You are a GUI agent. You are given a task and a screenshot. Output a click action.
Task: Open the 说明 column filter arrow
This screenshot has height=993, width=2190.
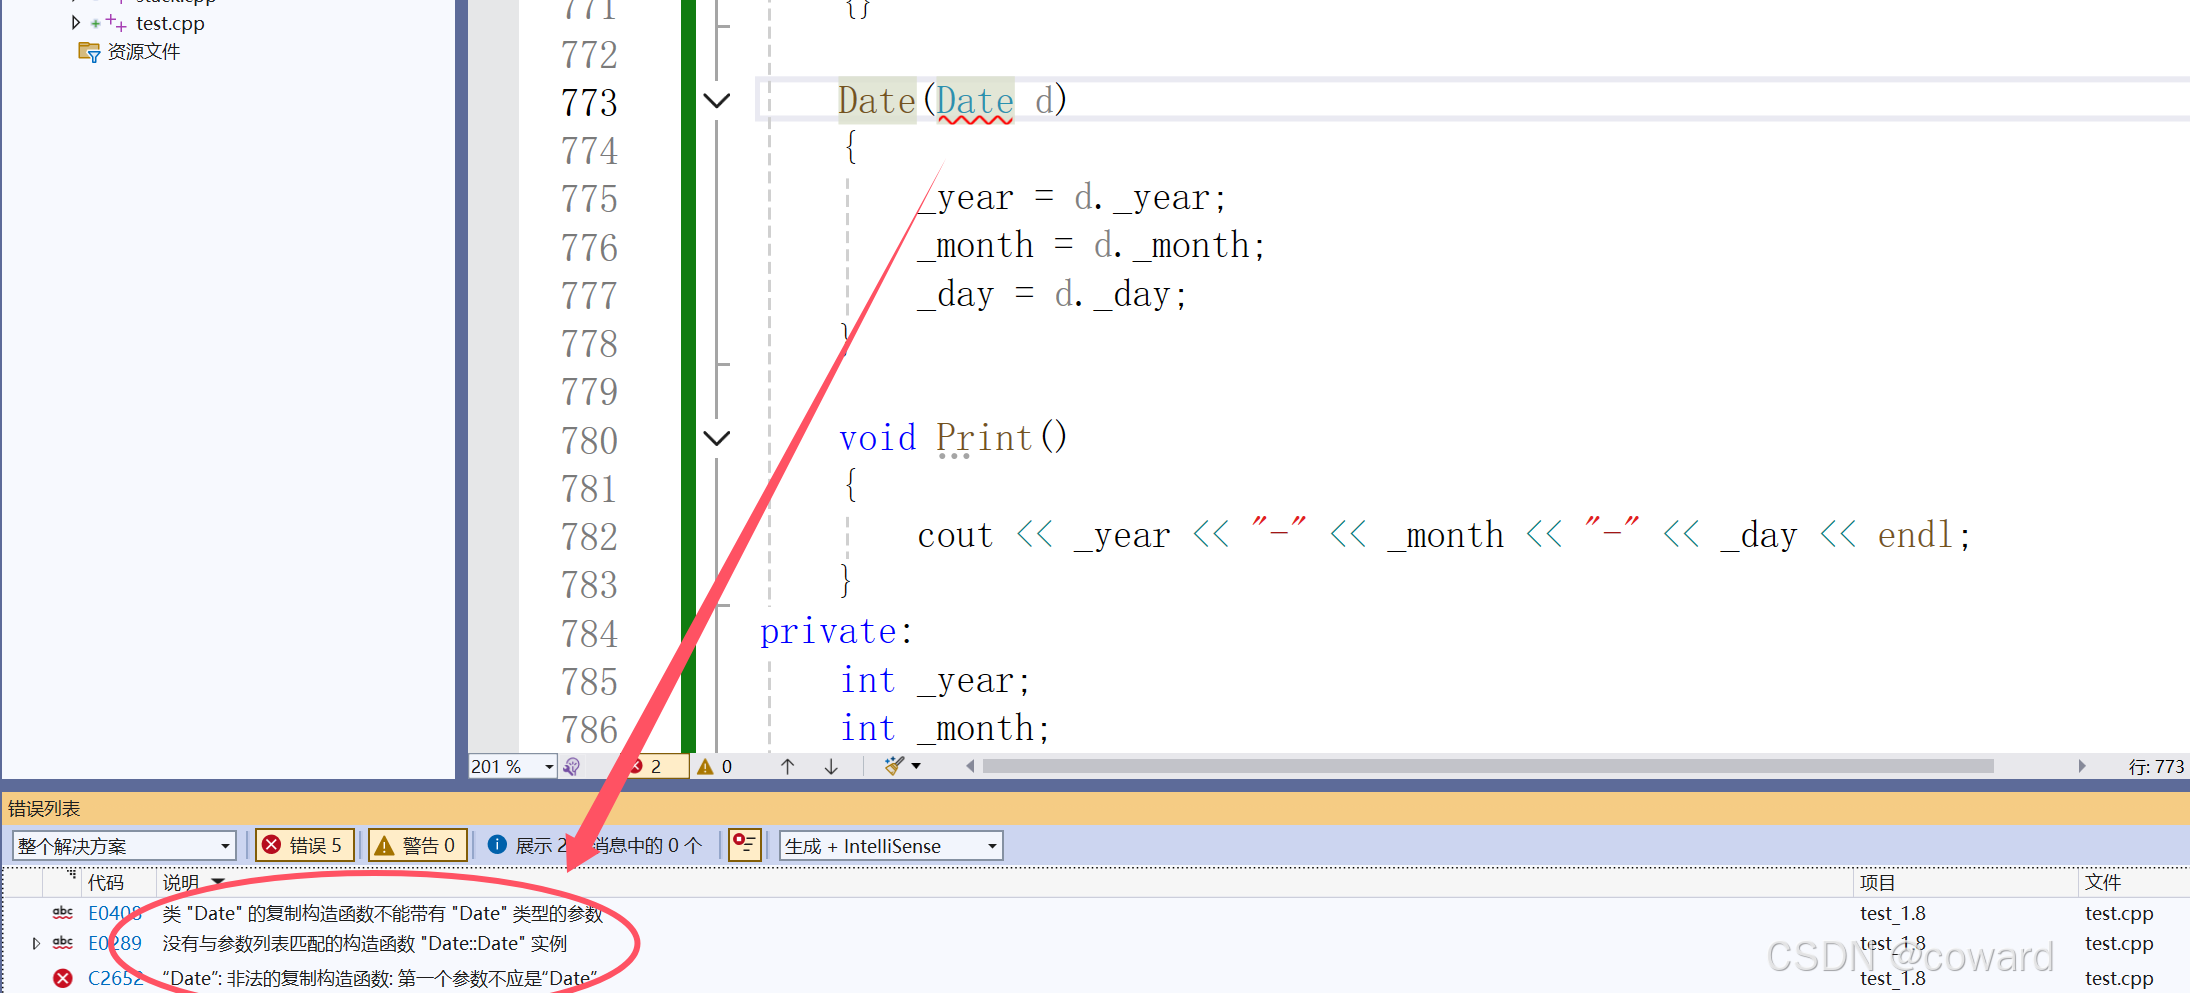[218, 883]
